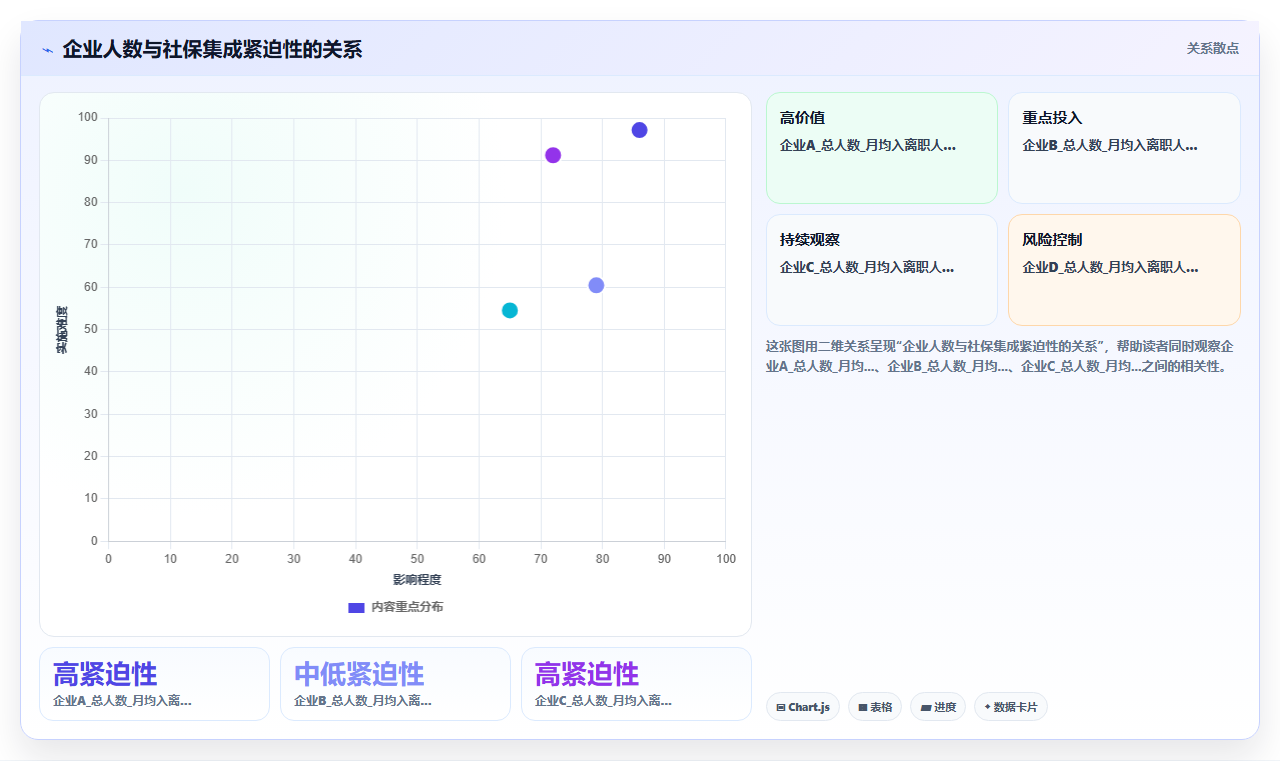Screen dimensions: 1280x761
Task: Open the 重点投入 quadrant card
Action: pyautogui.click(x=1124, y=148)
